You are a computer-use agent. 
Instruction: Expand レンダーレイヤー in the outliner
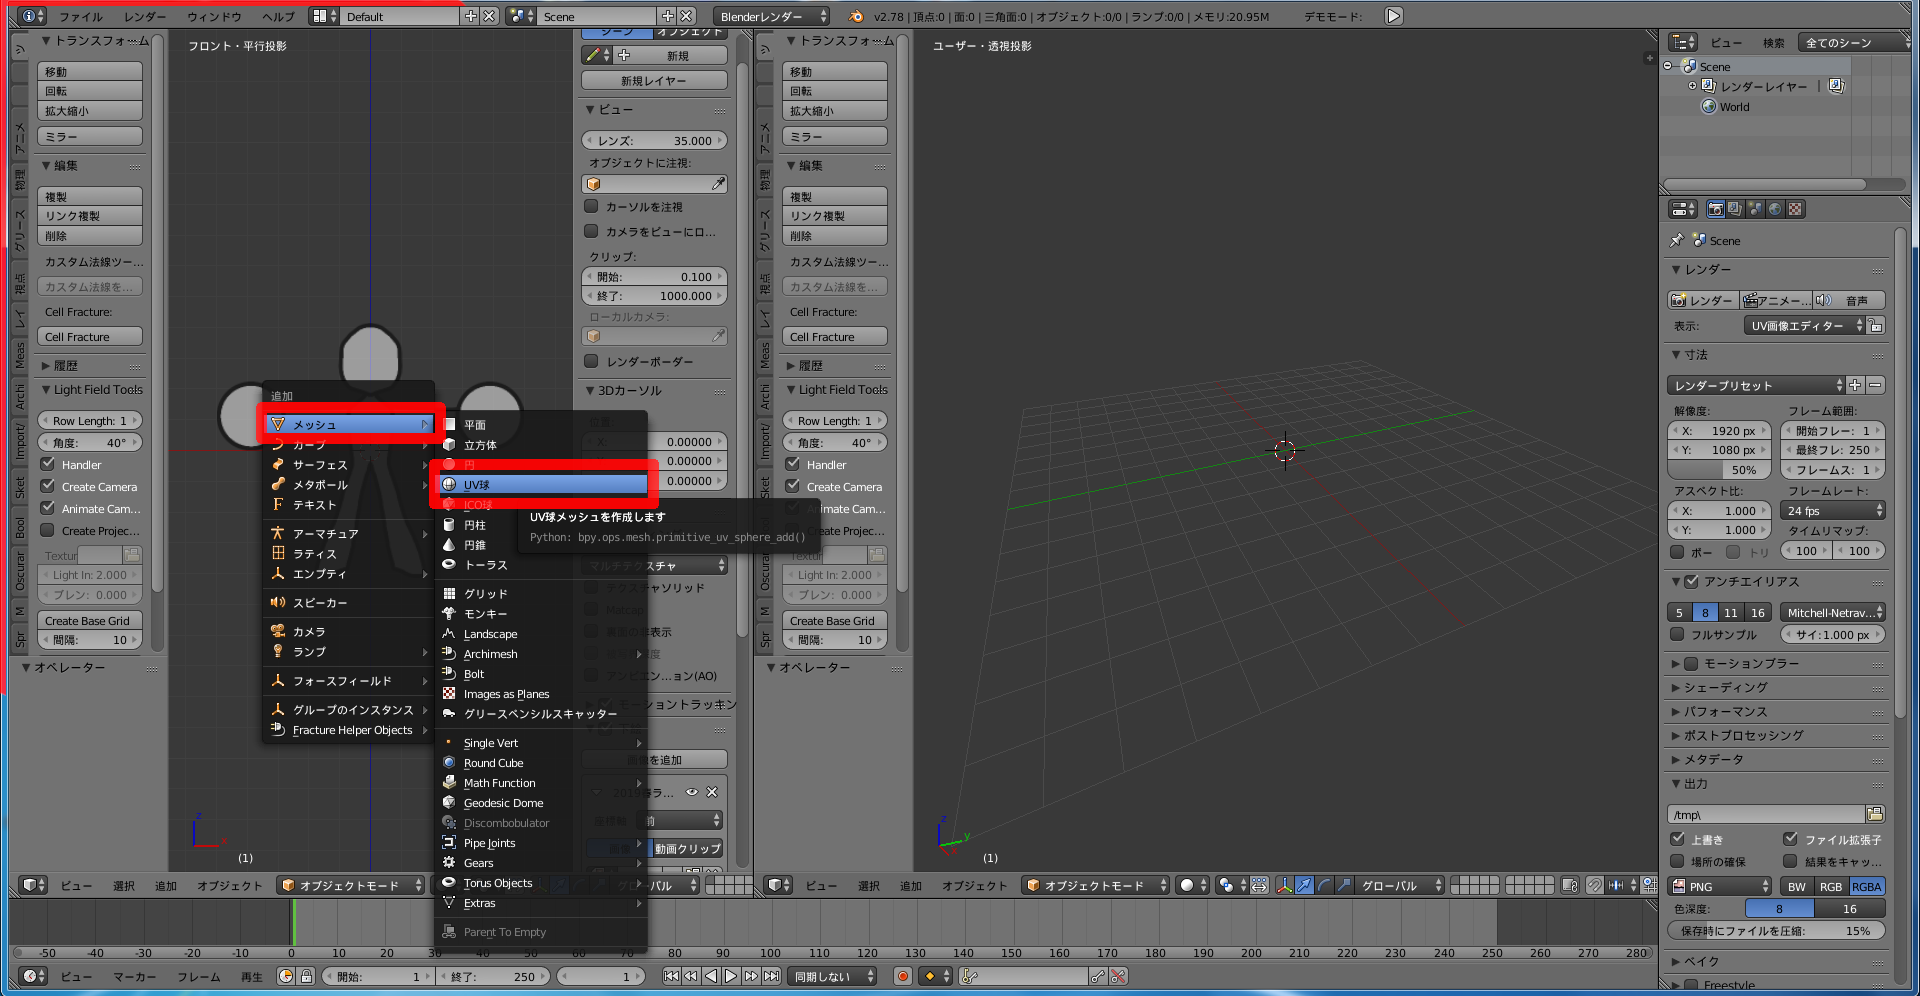click(x=1692, y=86)
